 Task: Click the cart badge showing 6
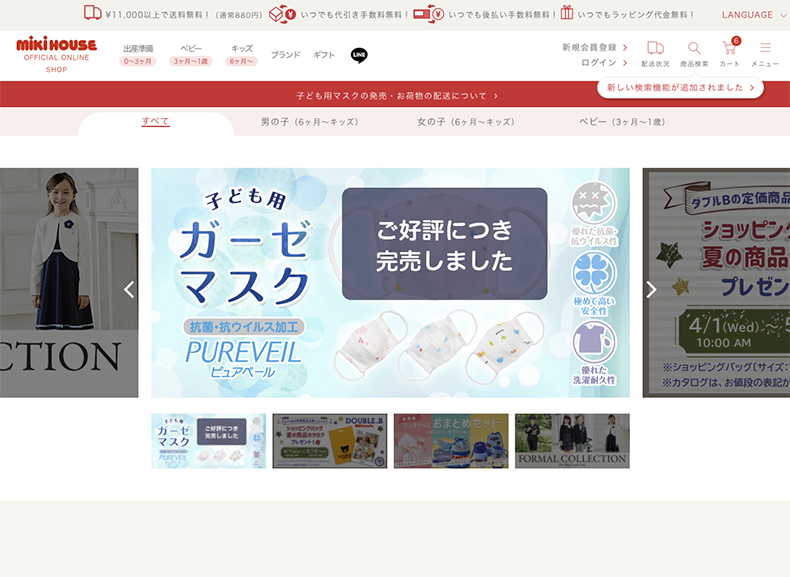click(x=736, y=41)
